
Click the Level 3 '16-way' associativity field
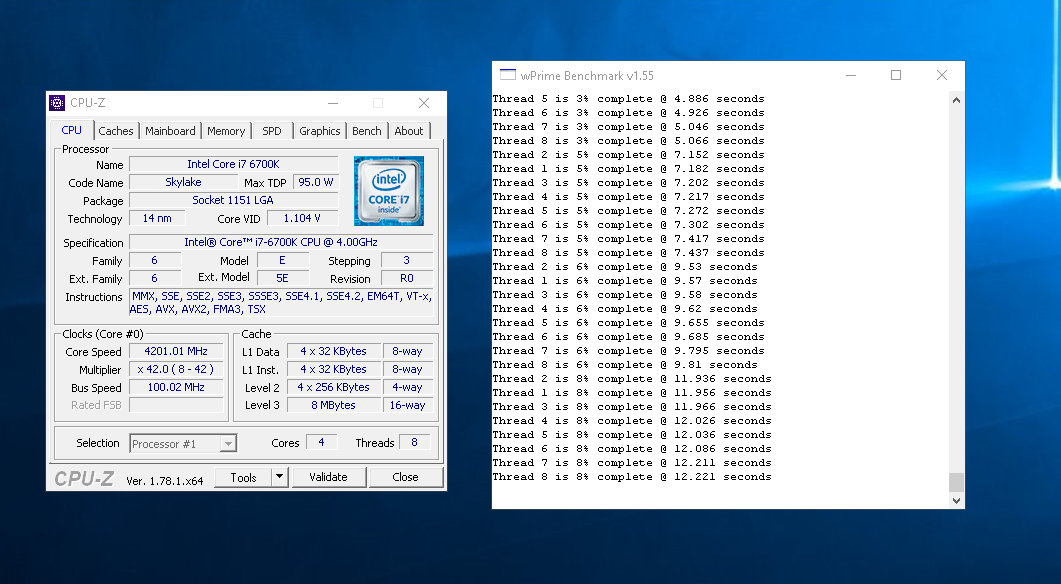[x=407, y=405]
